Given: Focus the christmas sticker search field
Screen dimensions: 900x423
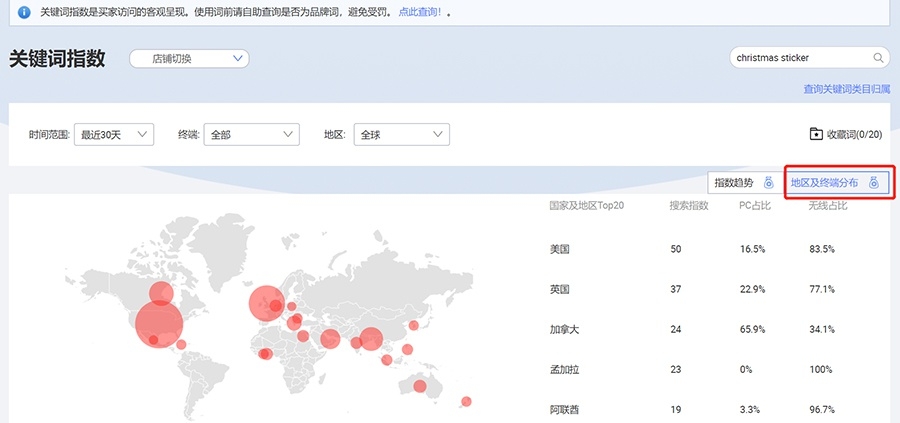Looking at the screenshot, I should click(x=800, y=58).
